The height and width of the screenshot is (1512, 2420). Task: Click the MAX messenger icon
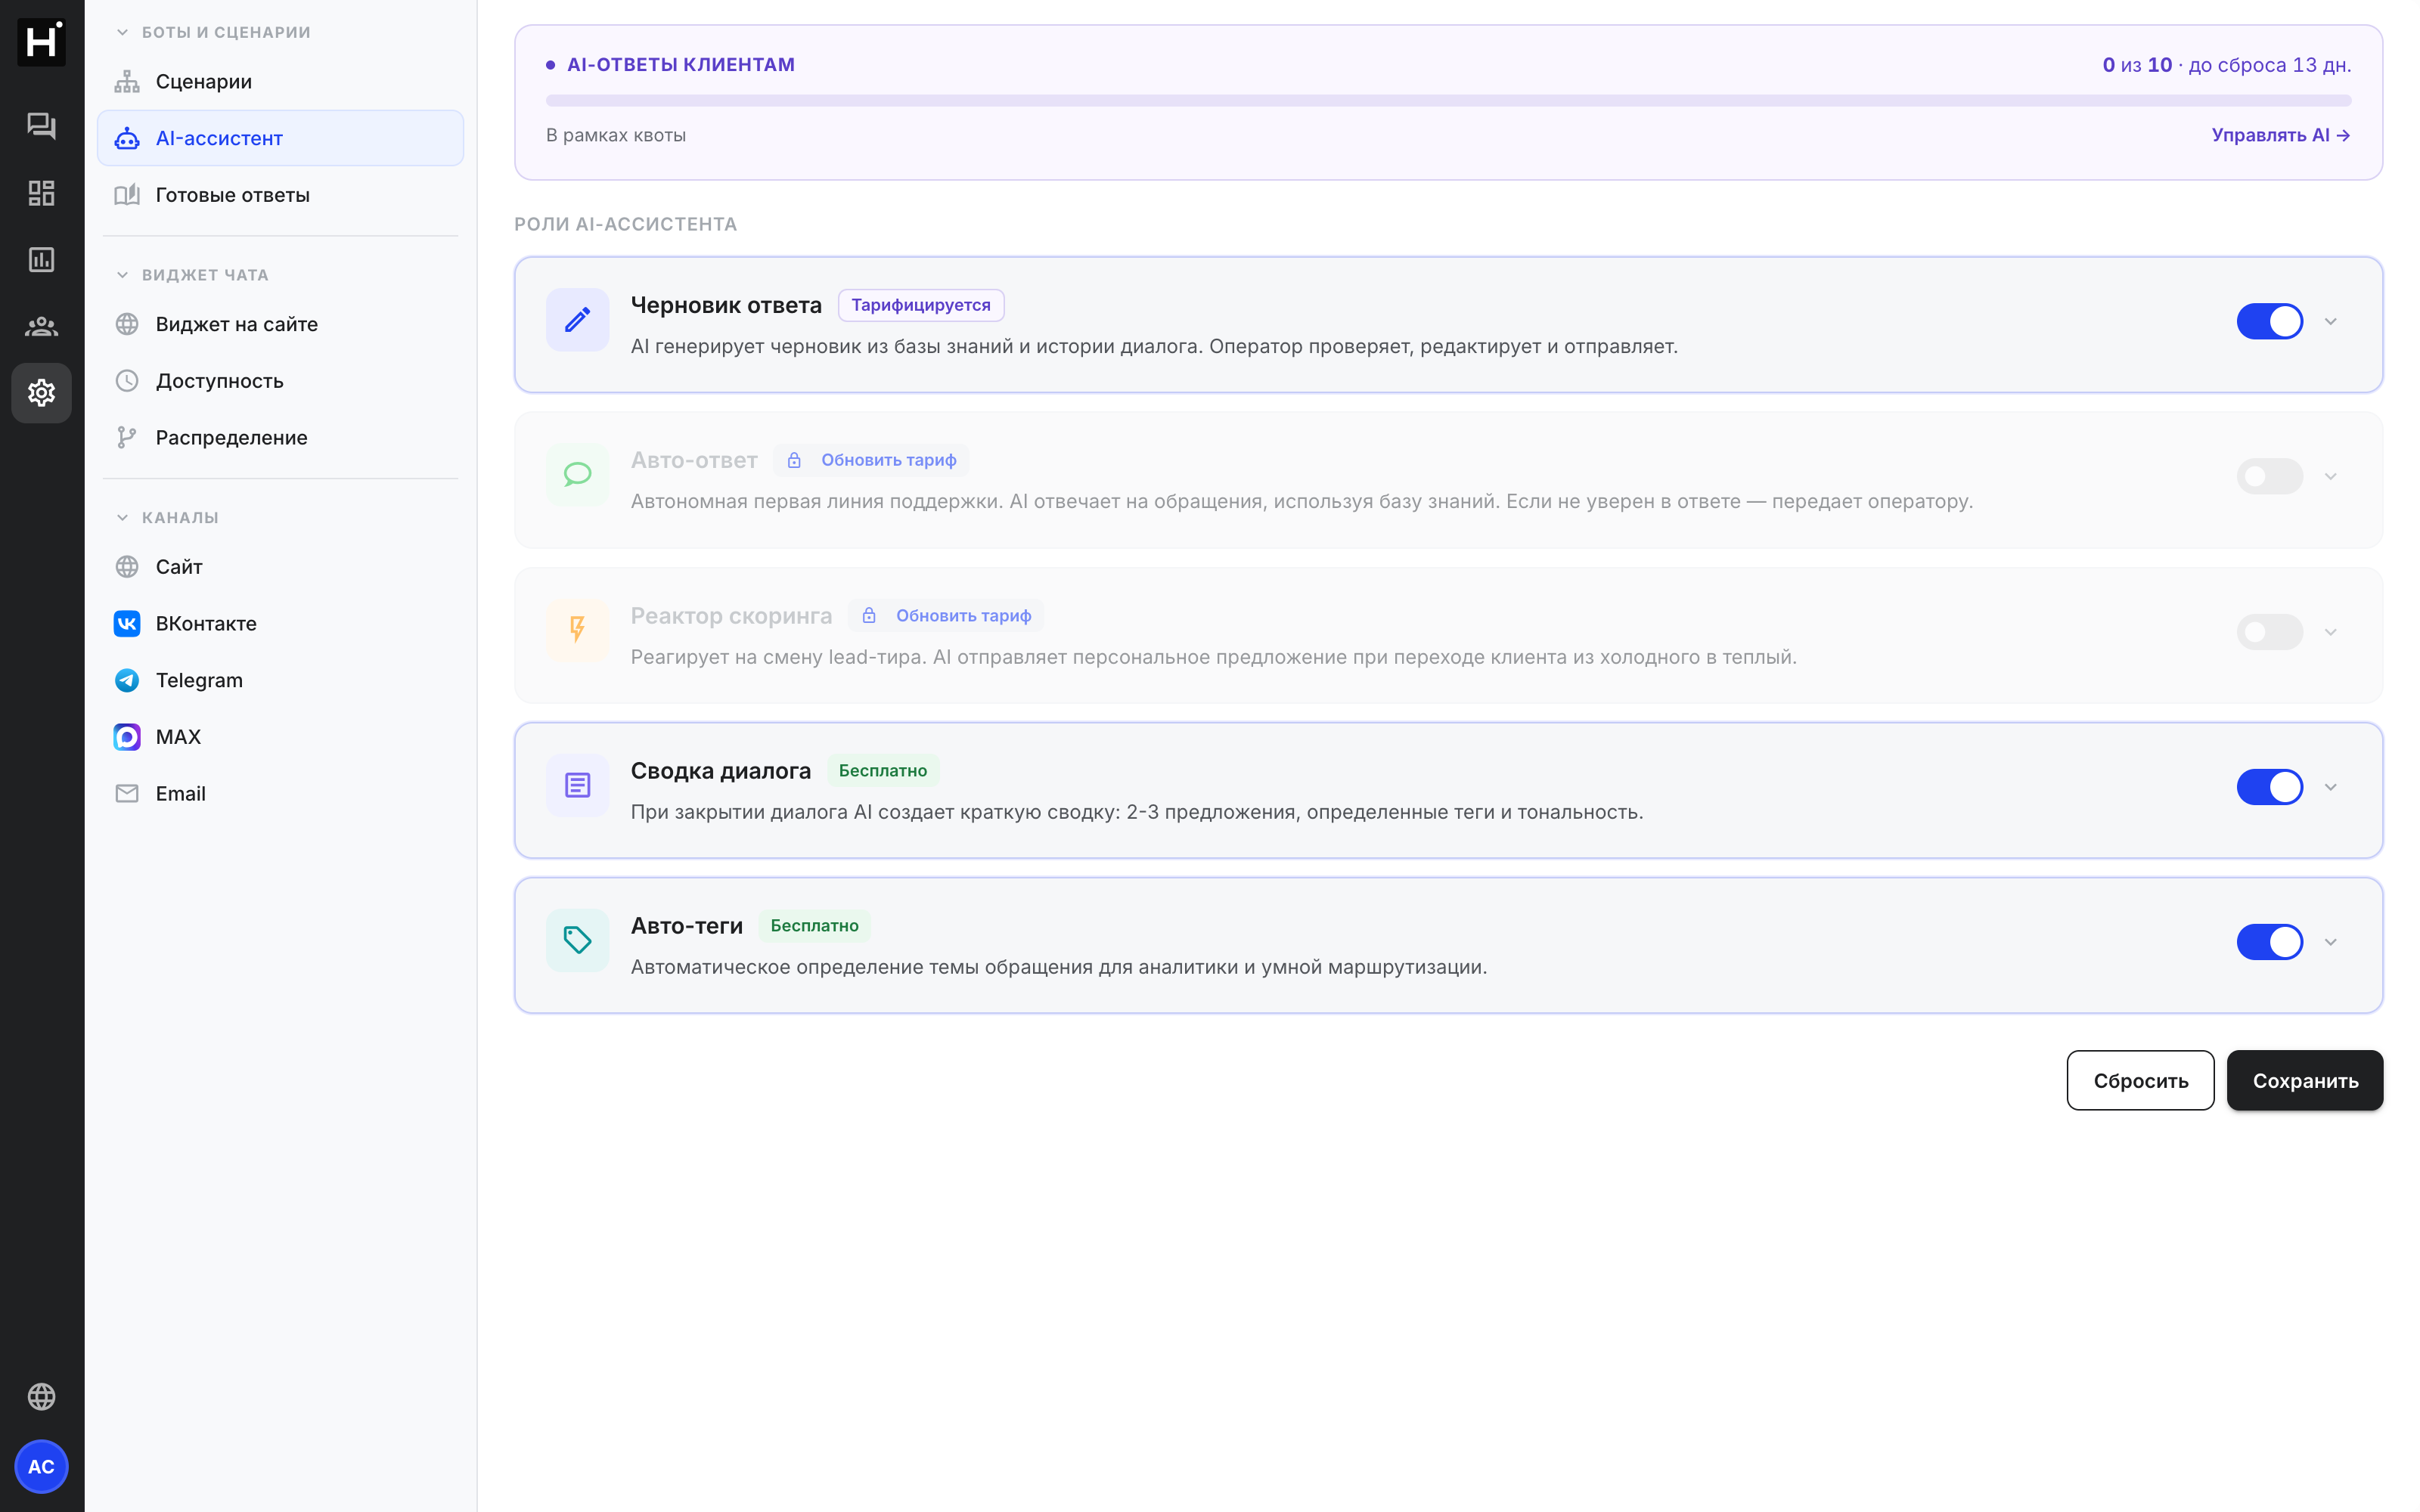pyautogui.click(x=127, y=737)
